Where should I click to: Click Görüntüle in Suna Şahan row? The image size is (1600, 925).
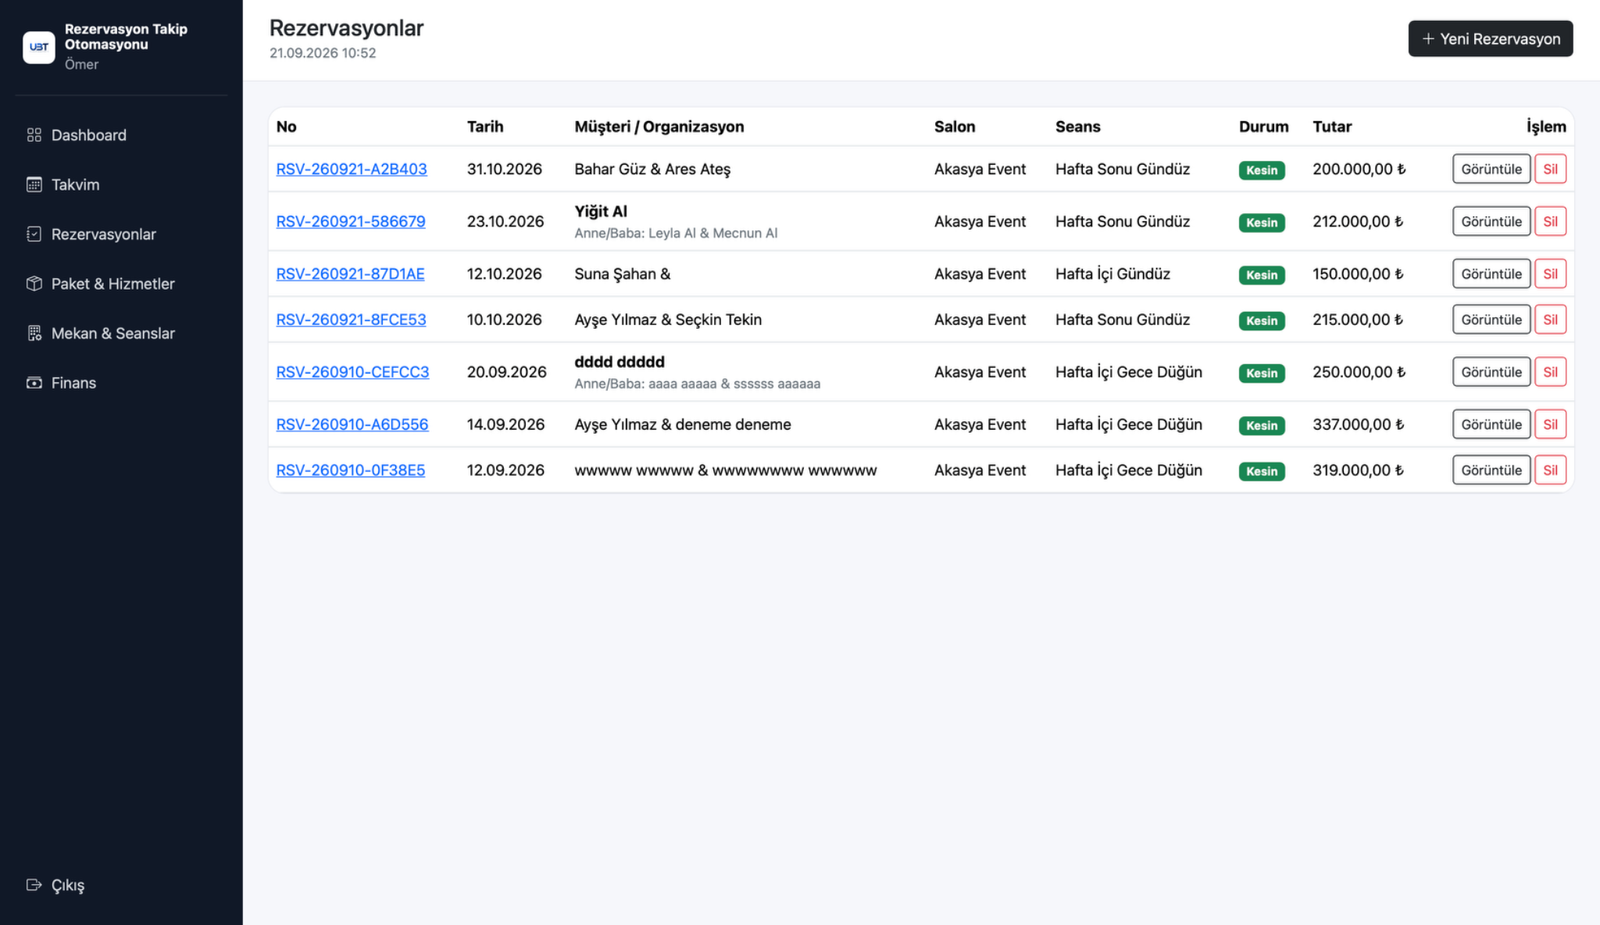coord(1491,274)
